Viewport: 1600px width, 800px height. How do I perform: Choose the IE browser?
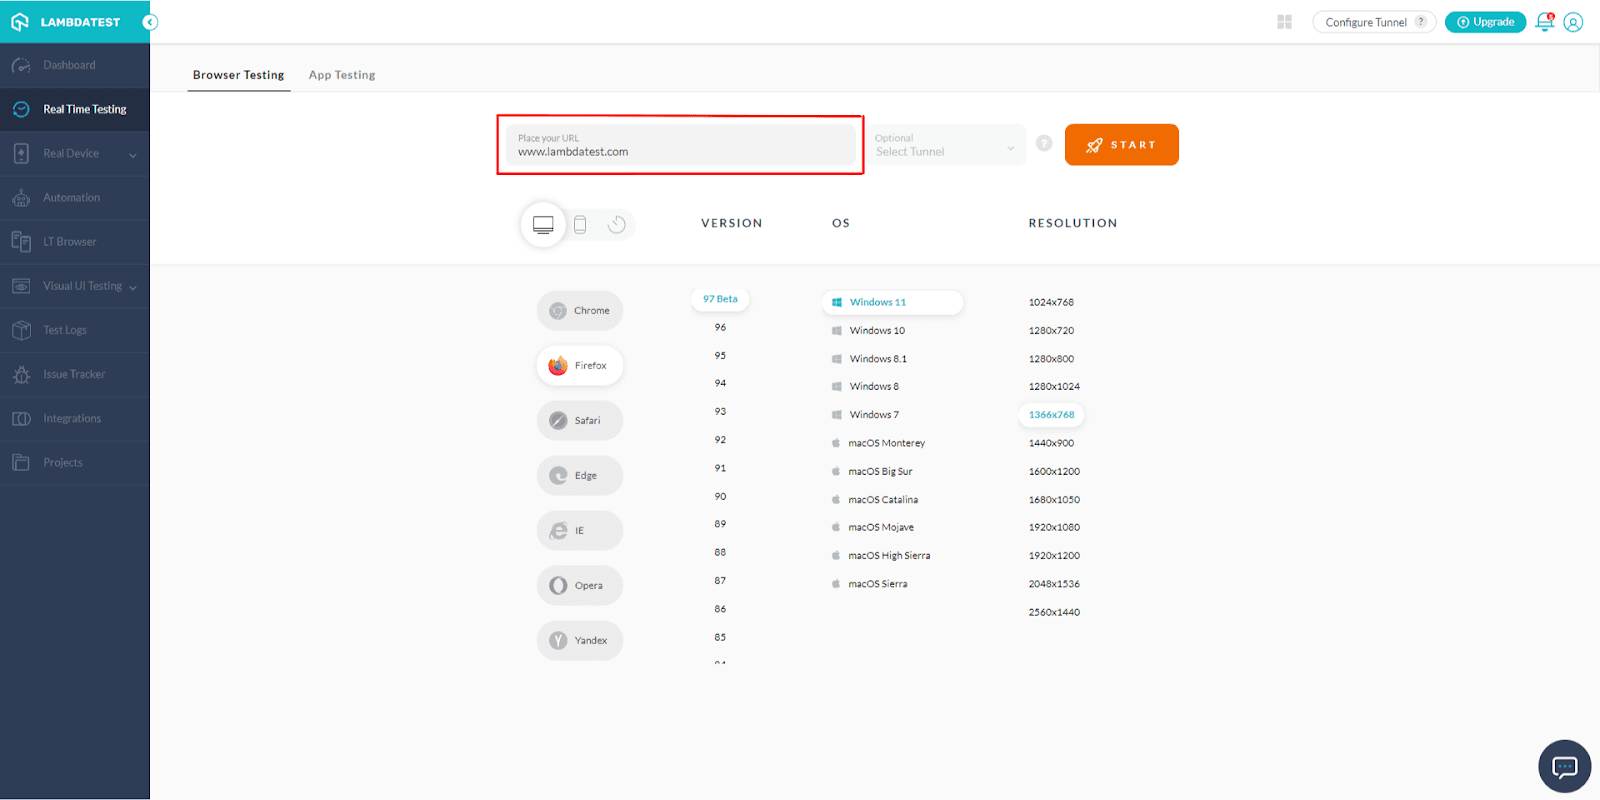[580, 531]
